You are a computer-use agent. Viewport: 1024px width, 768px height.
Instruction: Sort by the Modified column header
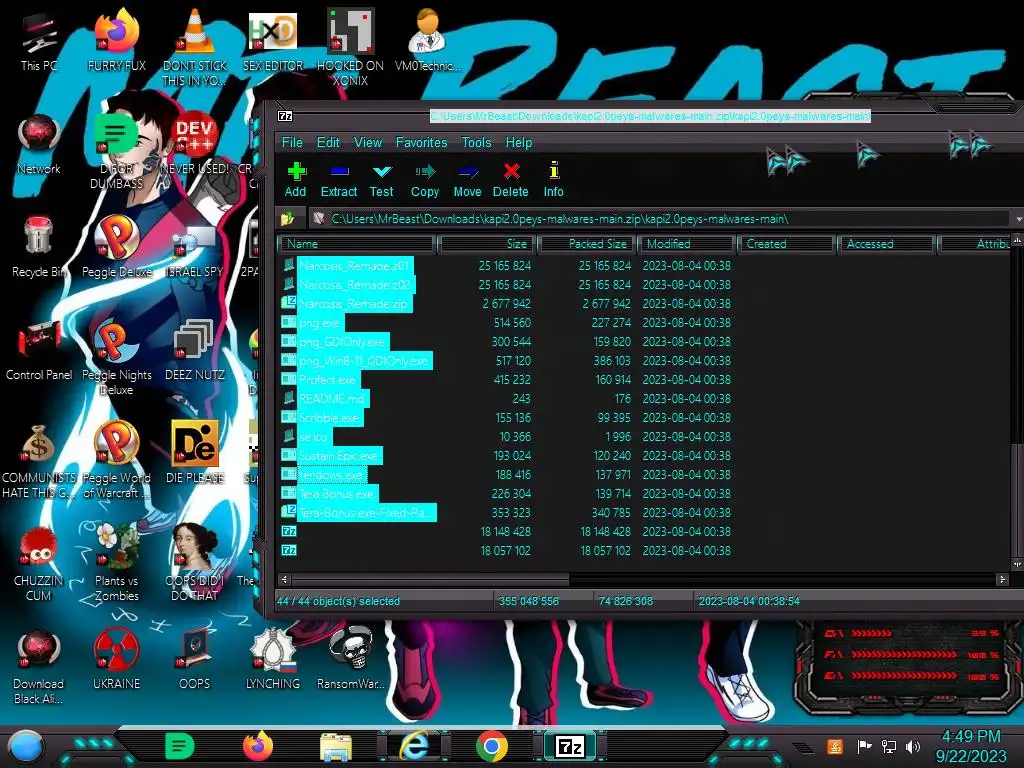(686, 244)
